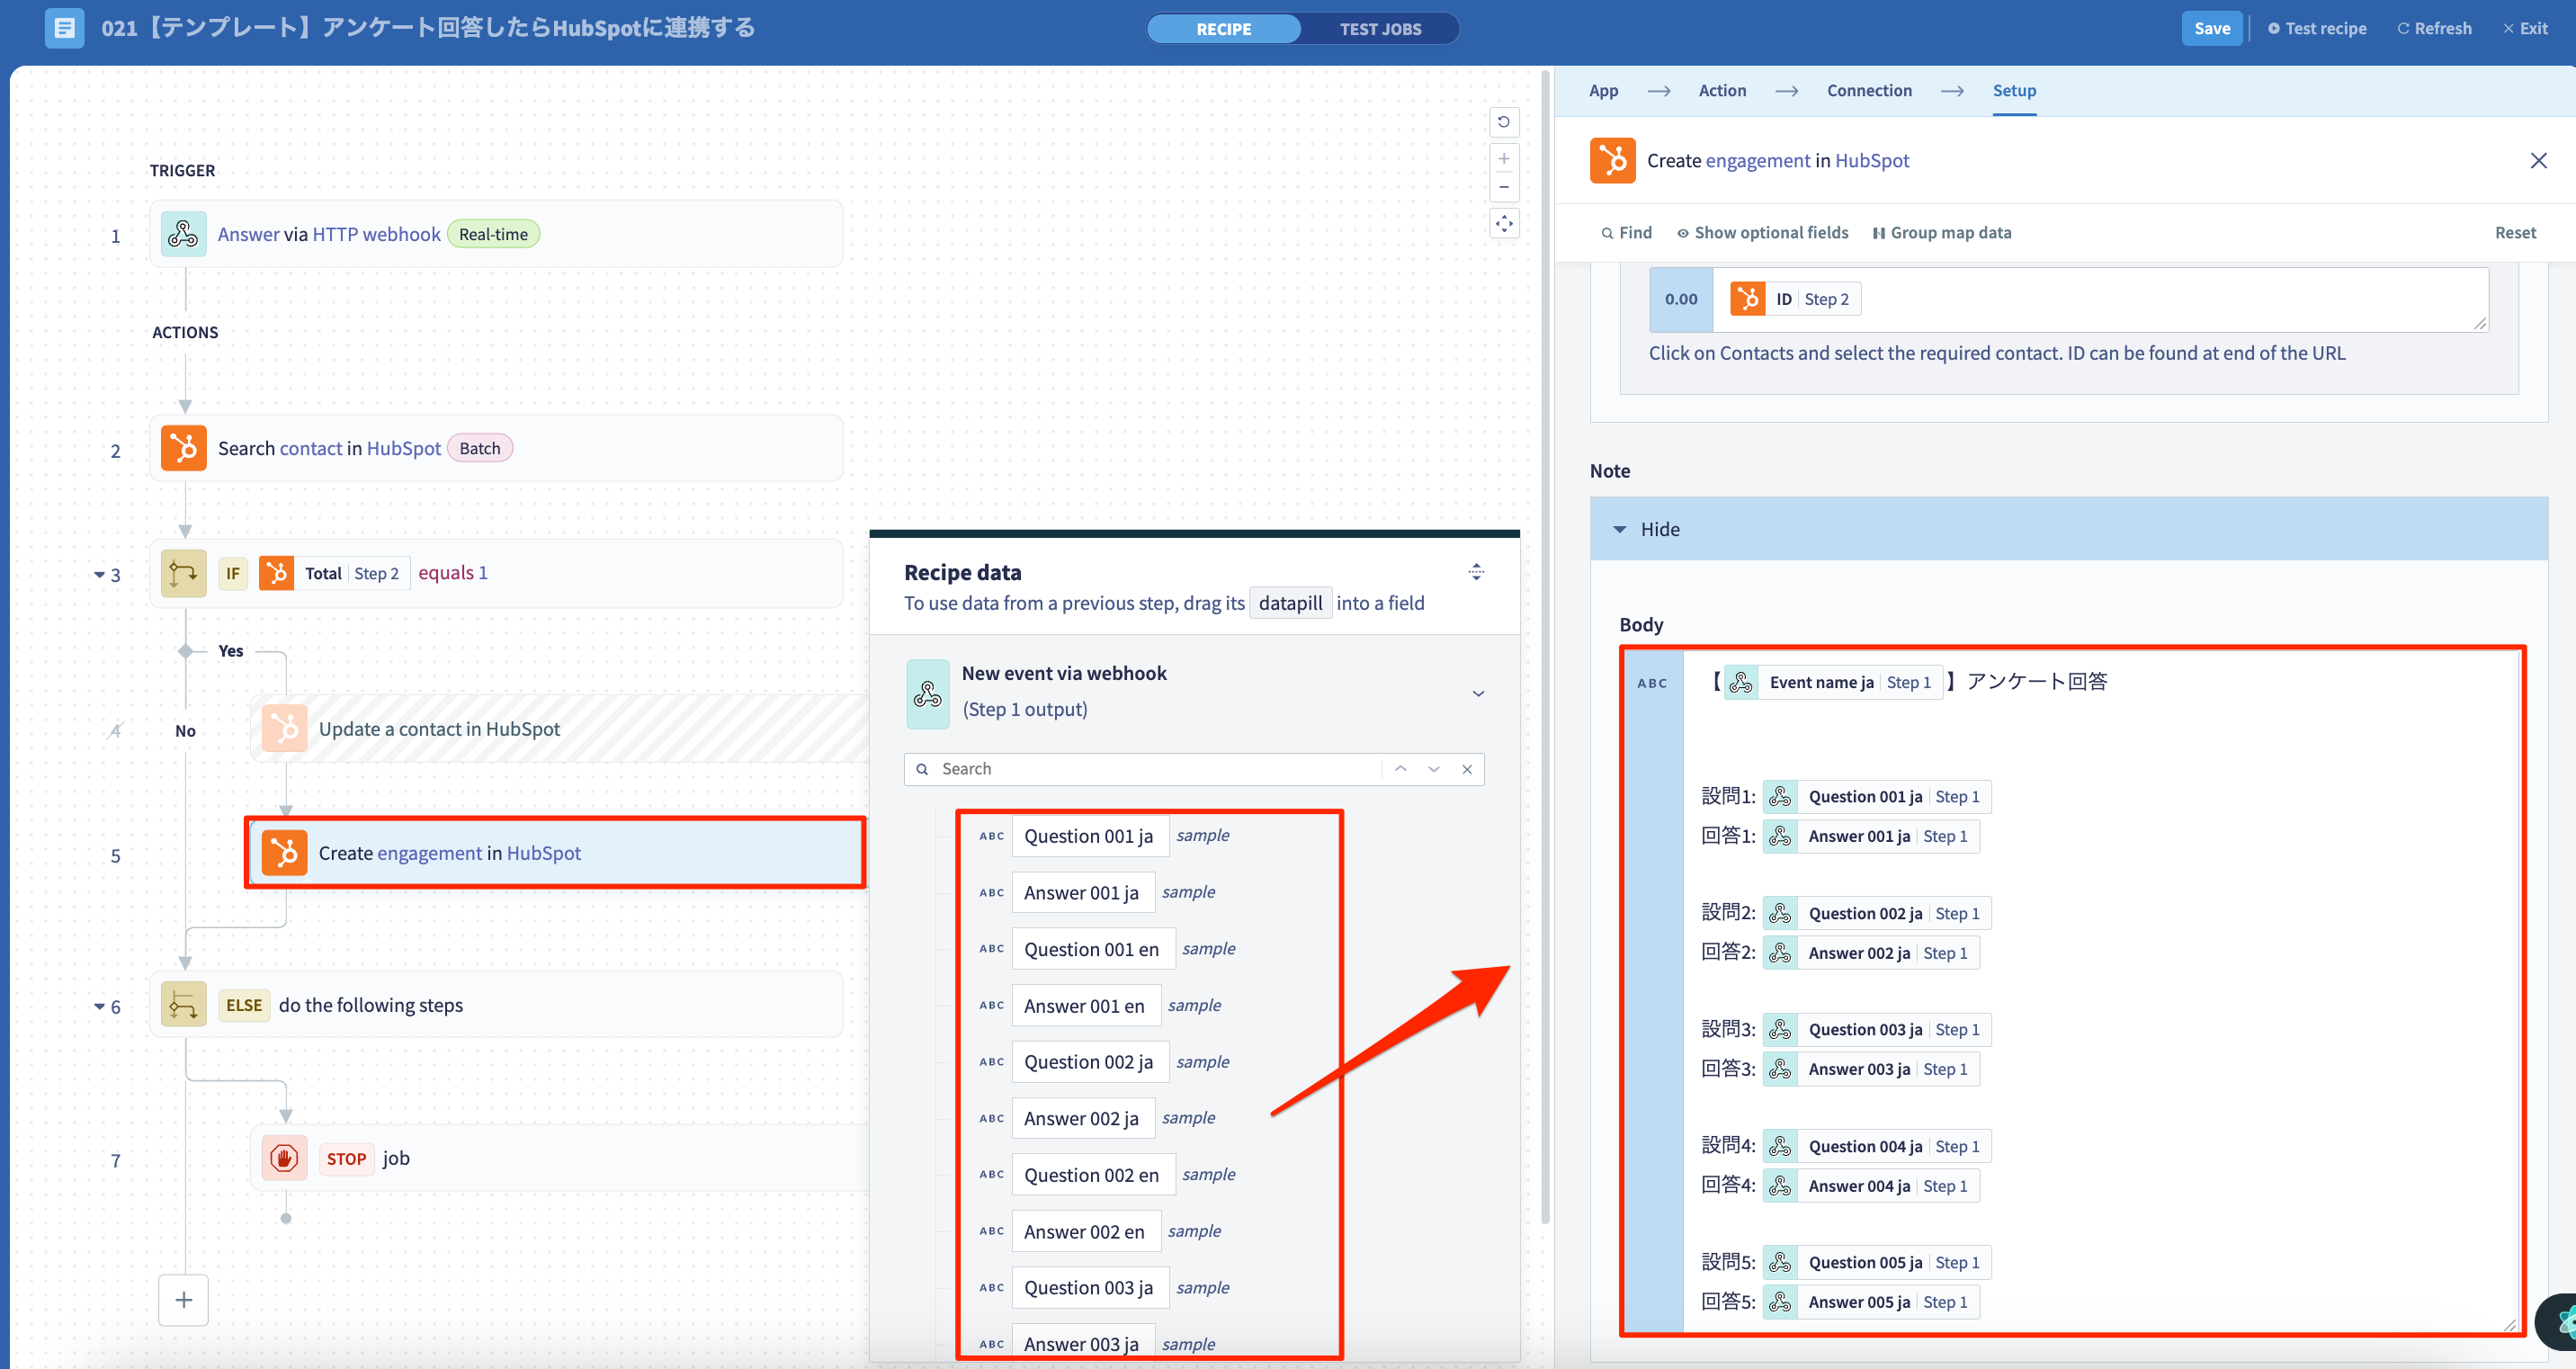Select the Question 001 en datapill
2576x1369 pixels.
coord(1092,949)
